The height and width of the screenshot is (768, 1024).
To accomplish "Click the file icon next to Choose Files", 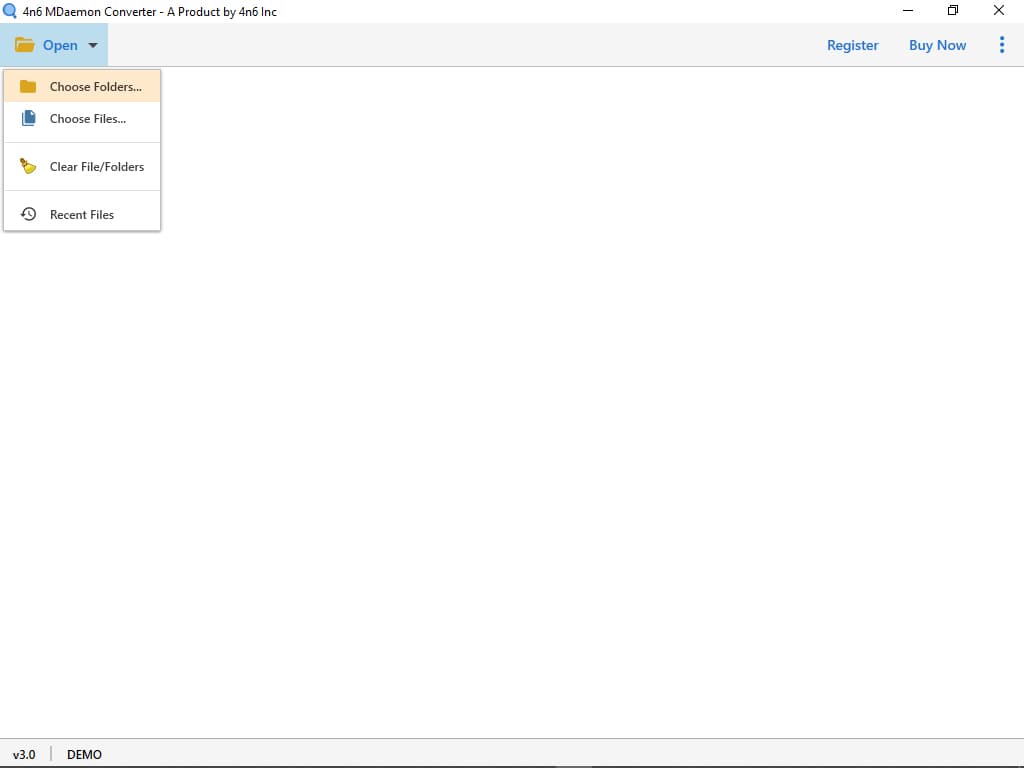I will pyautogui.click(x=31, y=118).
